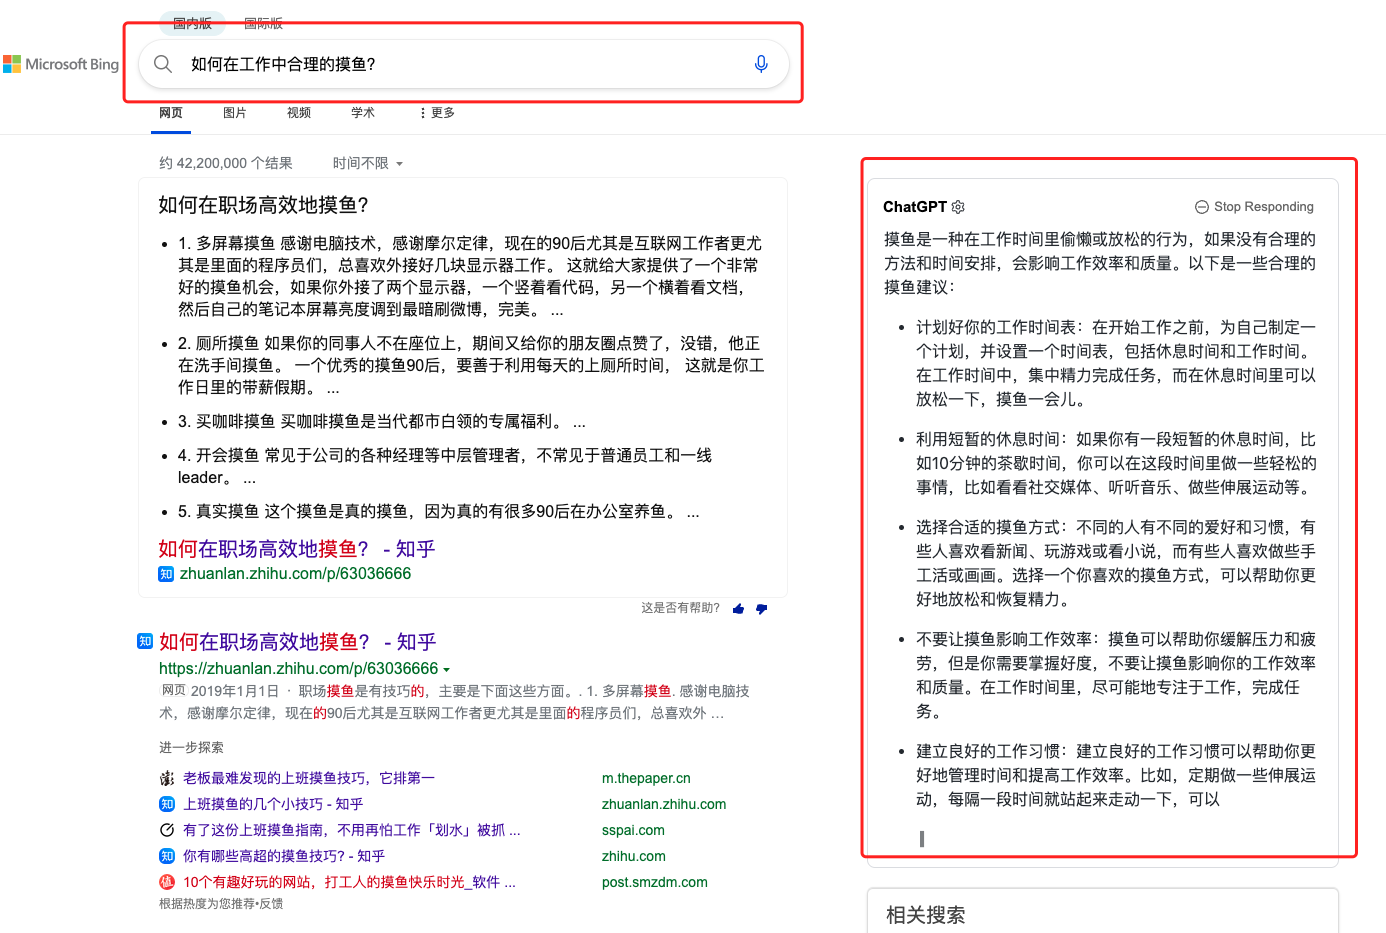Open the 视频 results tab
This screenshot has height=933, width=1386.
[299, 113]
